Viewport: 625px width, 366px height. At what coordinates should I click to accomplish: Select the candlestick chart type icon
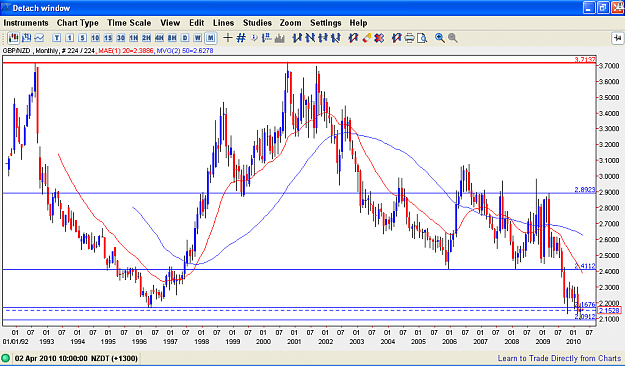pyautogui.click(x=14, y=38)
